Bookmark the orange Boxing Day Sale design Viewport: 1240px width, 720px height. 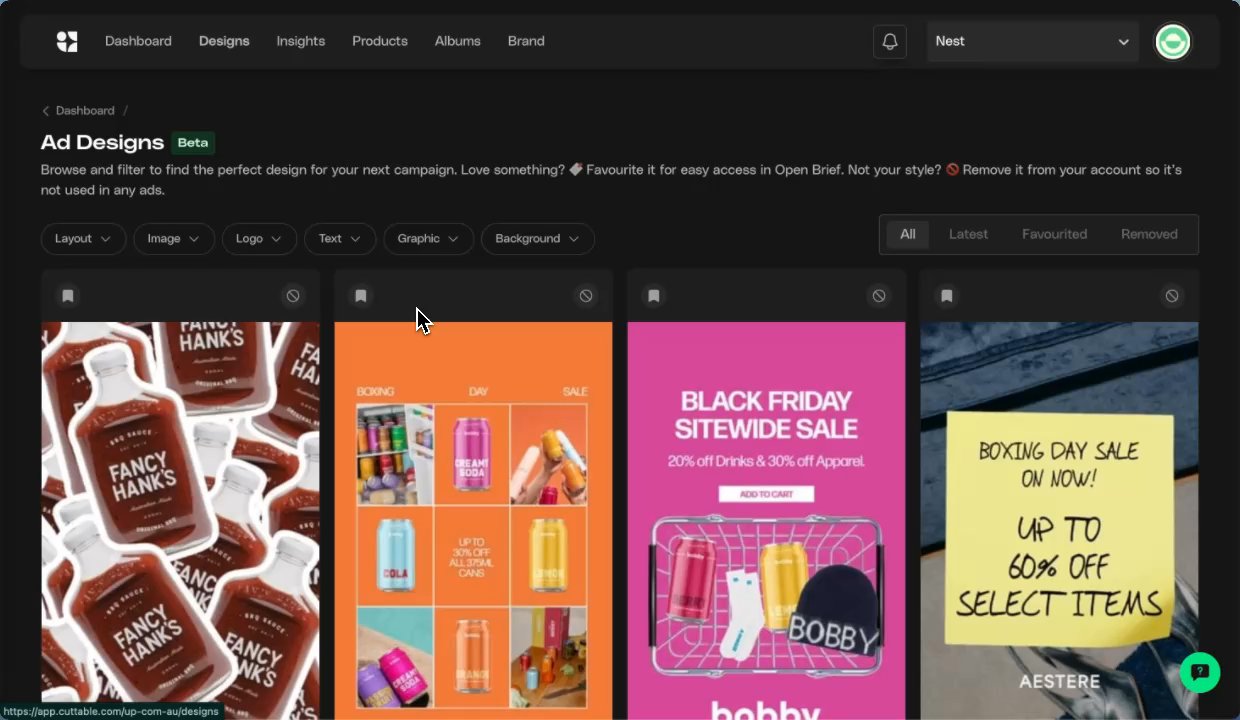click(x=361, y=296)
